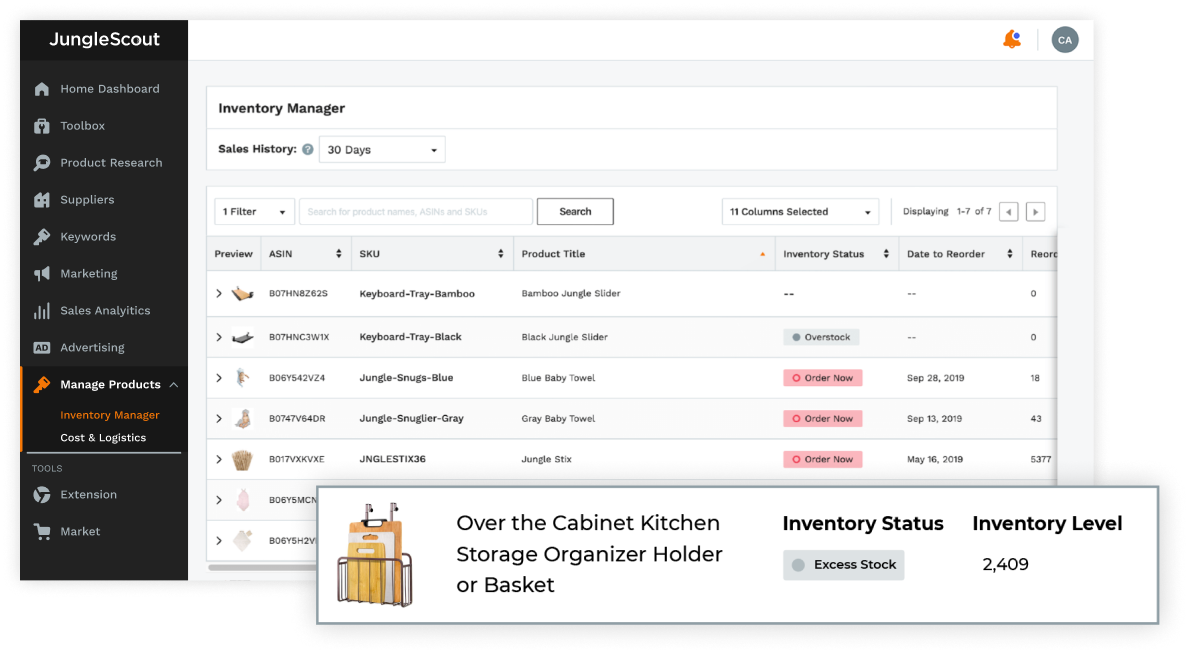Screen dimensions: 1190x655
Task: Click the Keywords key icon
Action: click(x=42, y=237)
